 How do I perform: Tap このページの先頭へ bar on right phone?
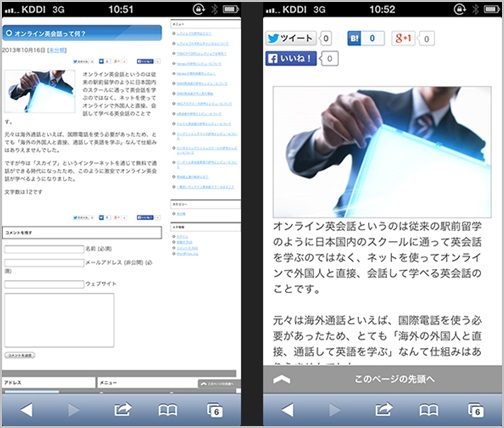pyautogui.click(x=382, y=379)
